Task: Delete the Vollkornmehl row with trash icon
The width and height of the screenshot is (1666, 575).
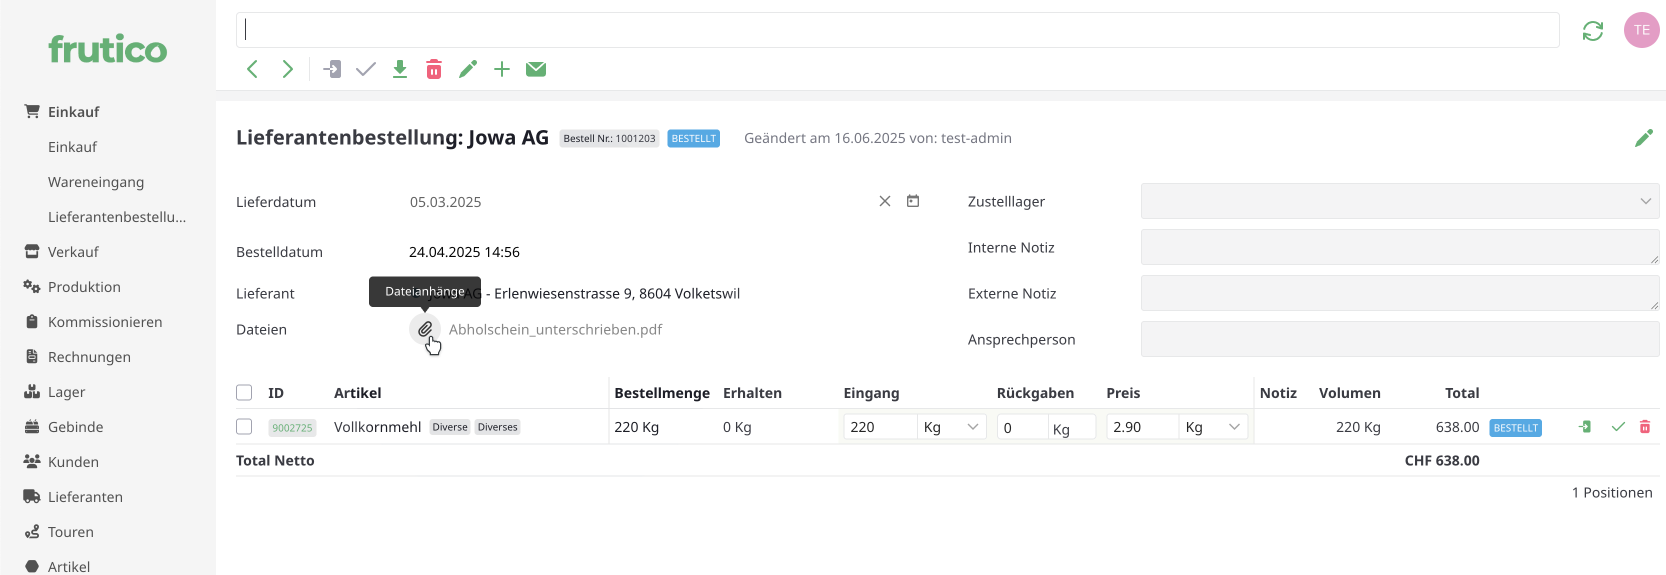Action: 1645,427
